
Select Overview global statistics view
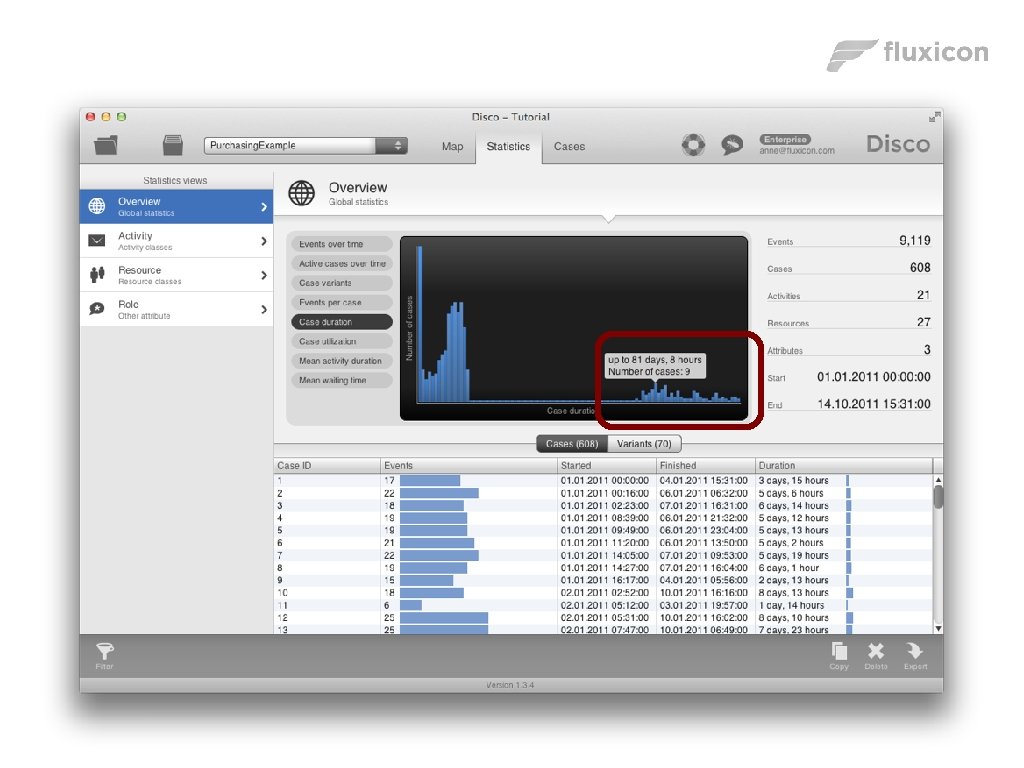[x=176, y=206]
